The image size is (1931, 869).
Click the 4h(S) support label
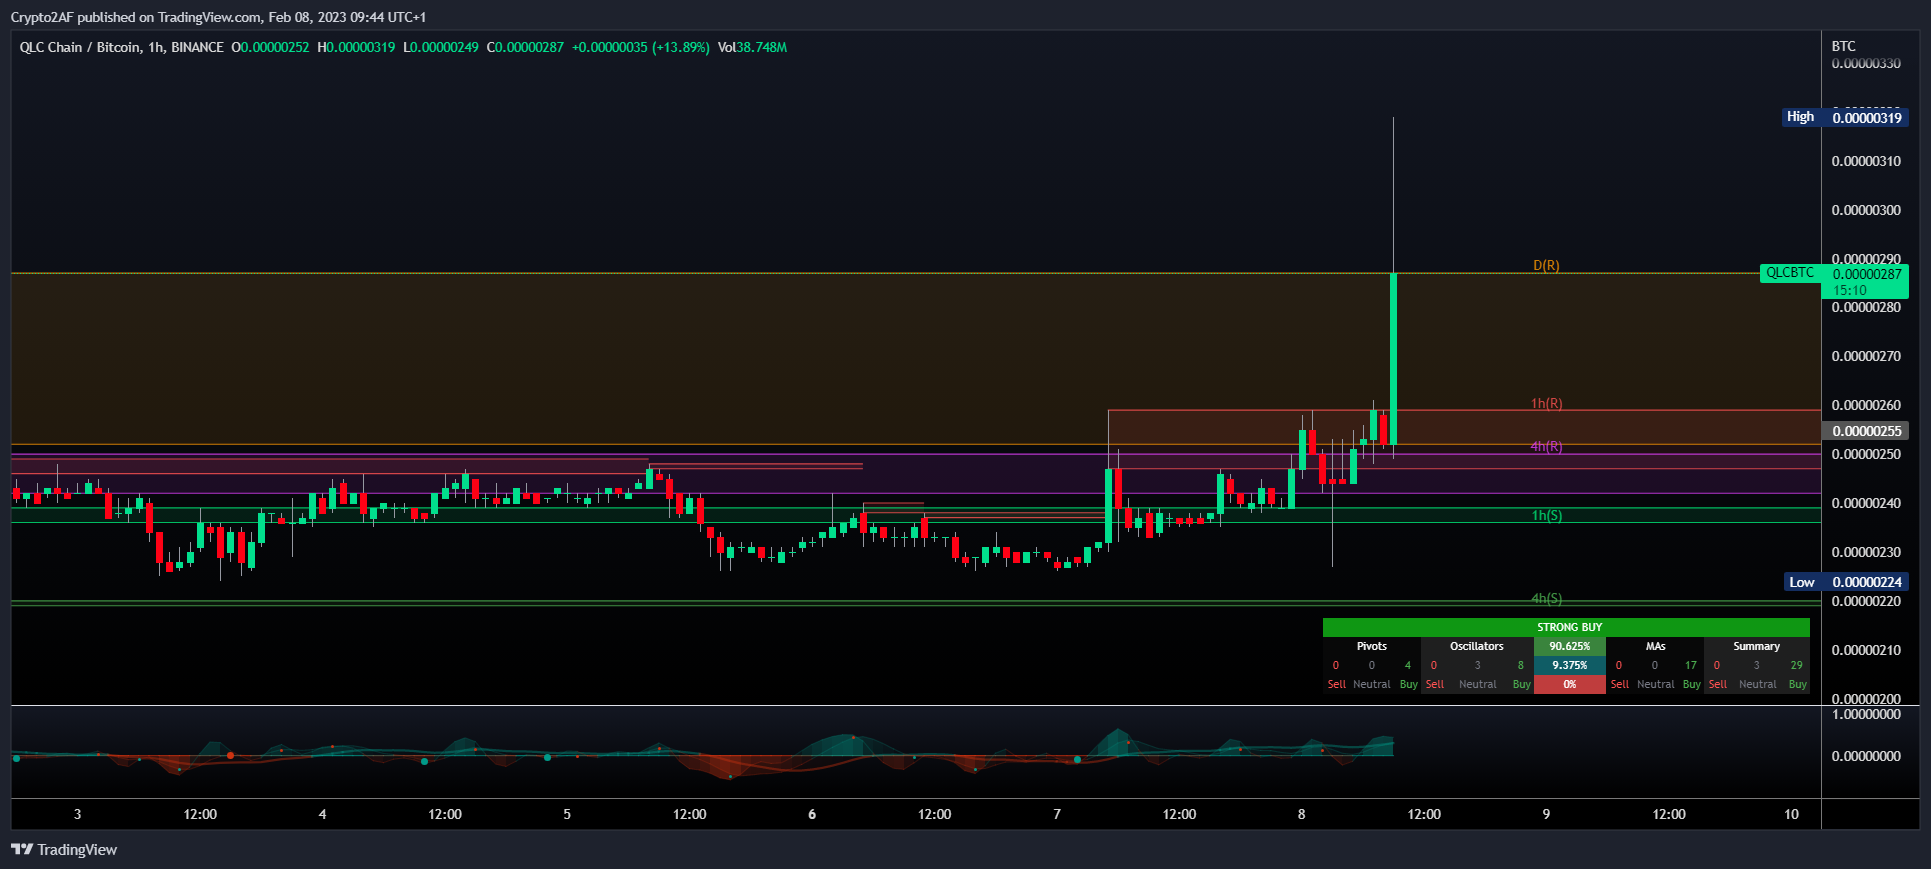coord(1546,598)
